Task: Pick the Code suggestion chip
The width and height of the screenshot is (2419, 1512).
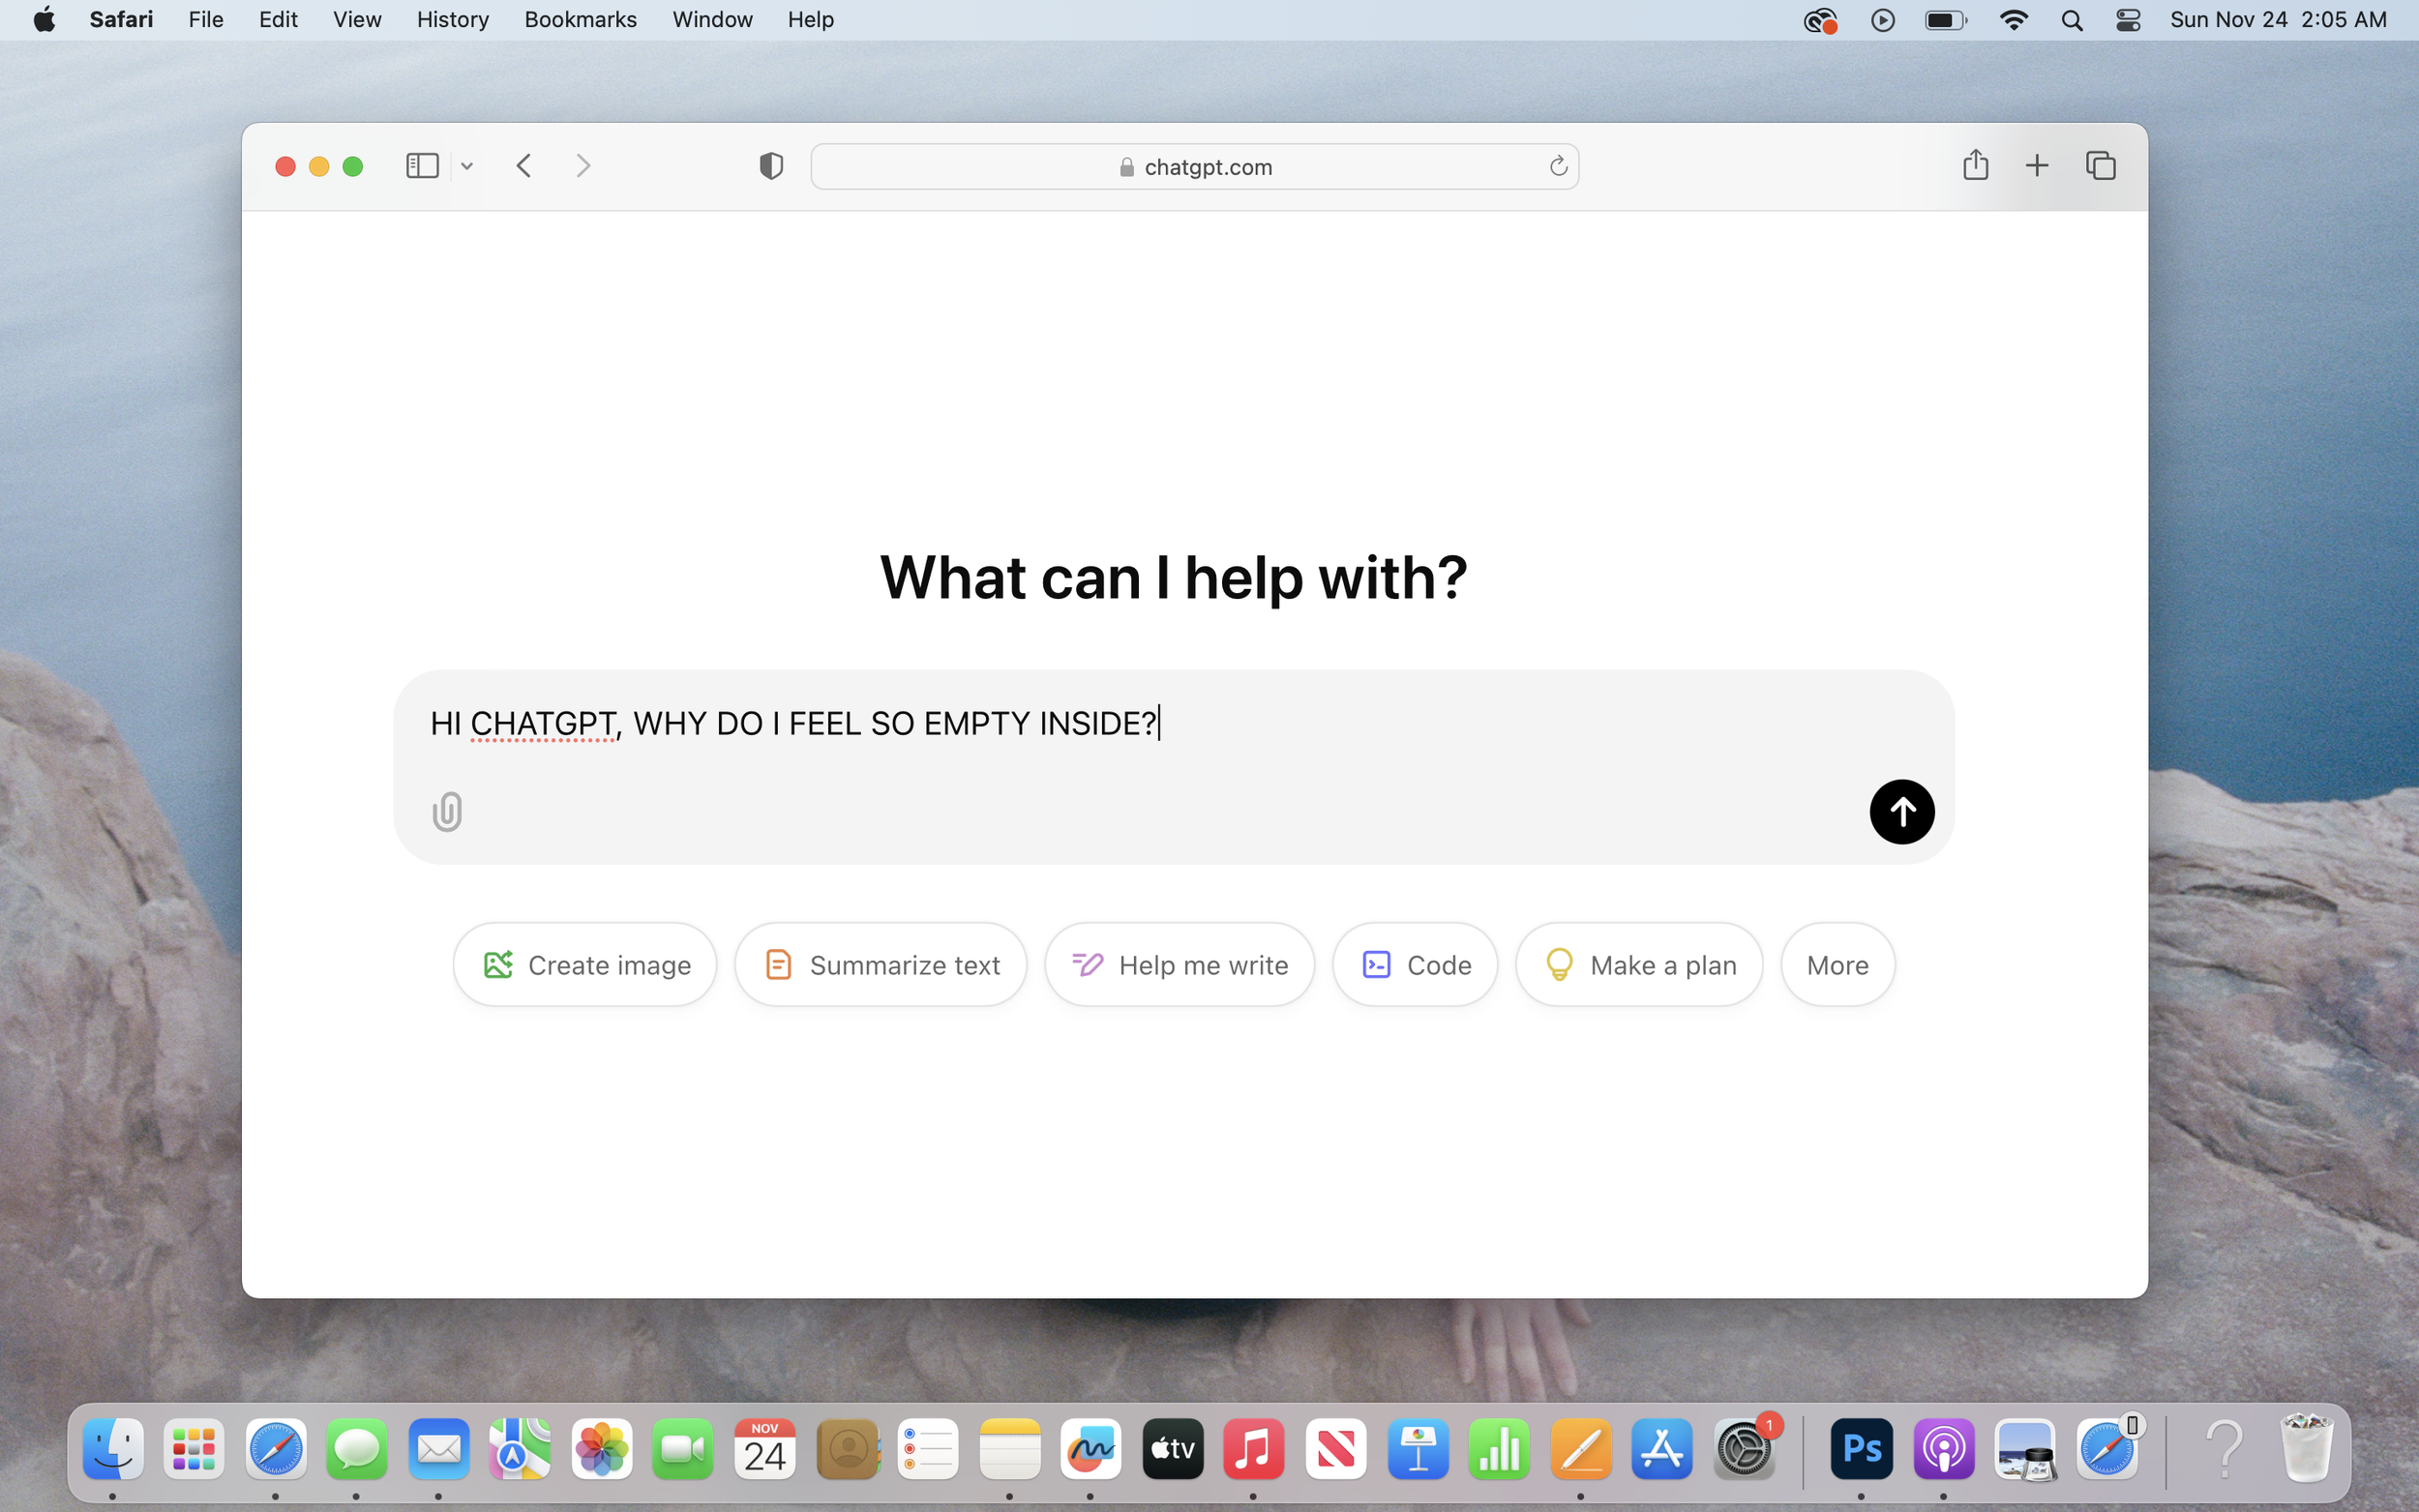Action: [x=1415, y=964]
